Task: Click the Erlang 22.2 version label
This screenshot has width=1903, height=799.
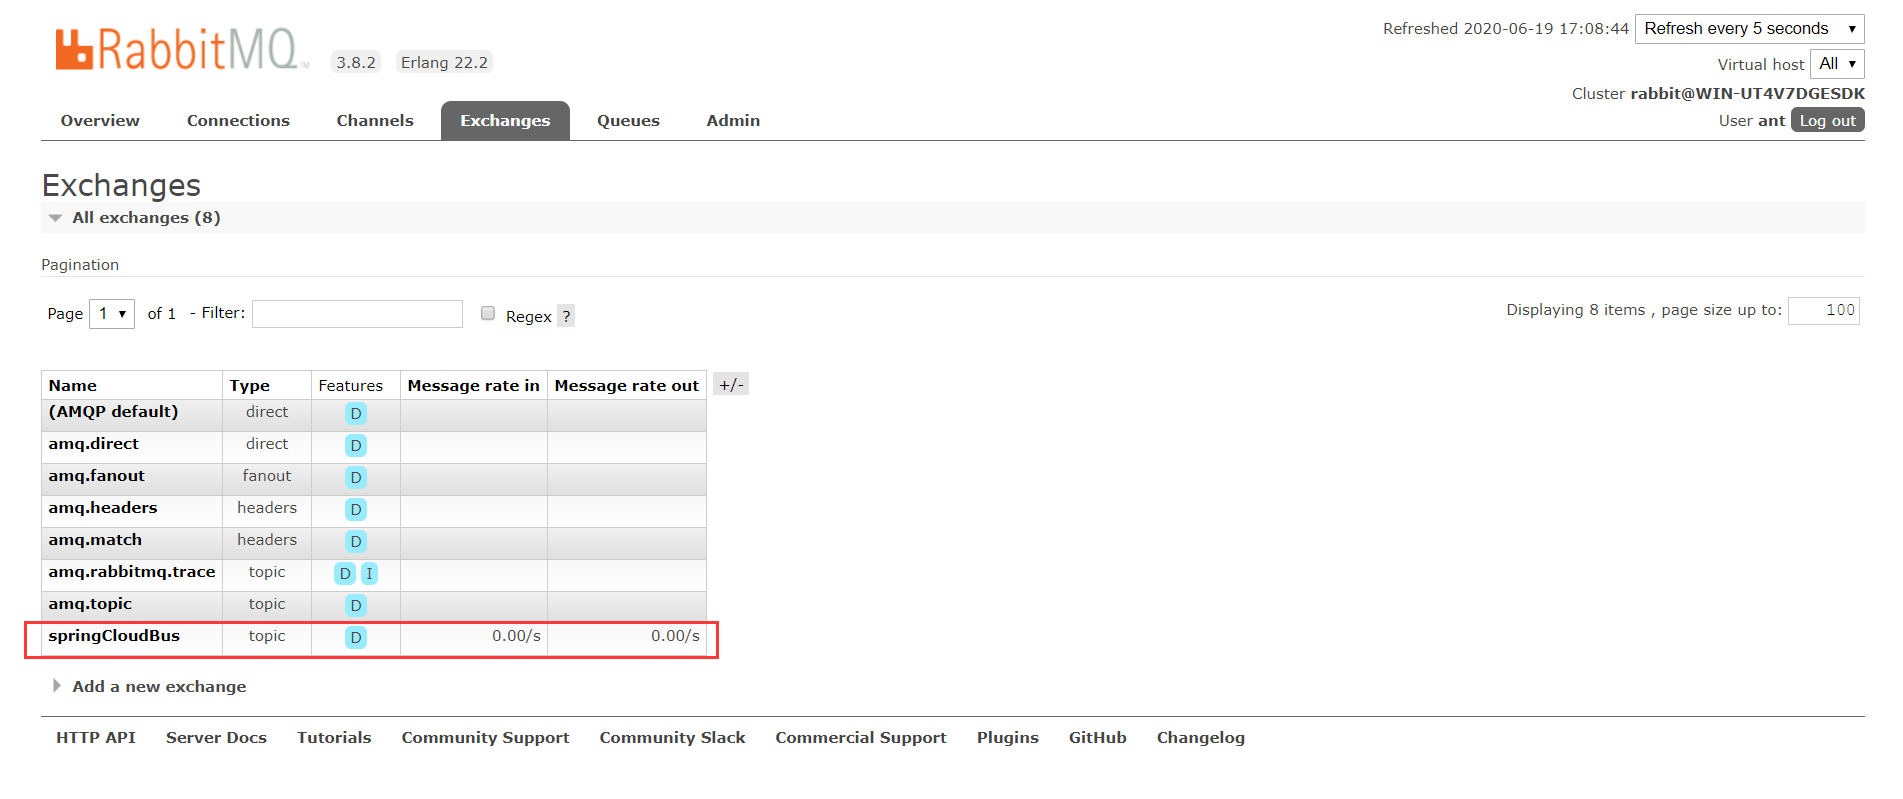Action: point(444,62)
